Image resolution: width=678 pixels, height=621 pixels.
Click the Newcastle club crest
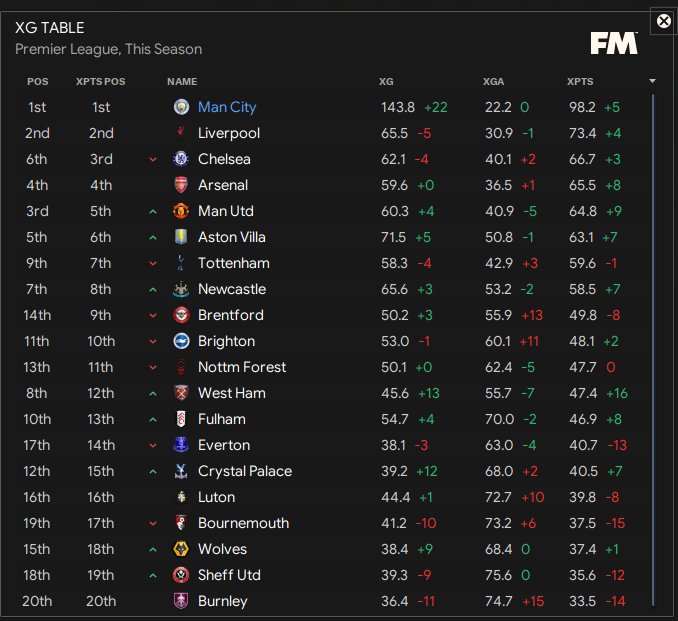tap(181, 289)
